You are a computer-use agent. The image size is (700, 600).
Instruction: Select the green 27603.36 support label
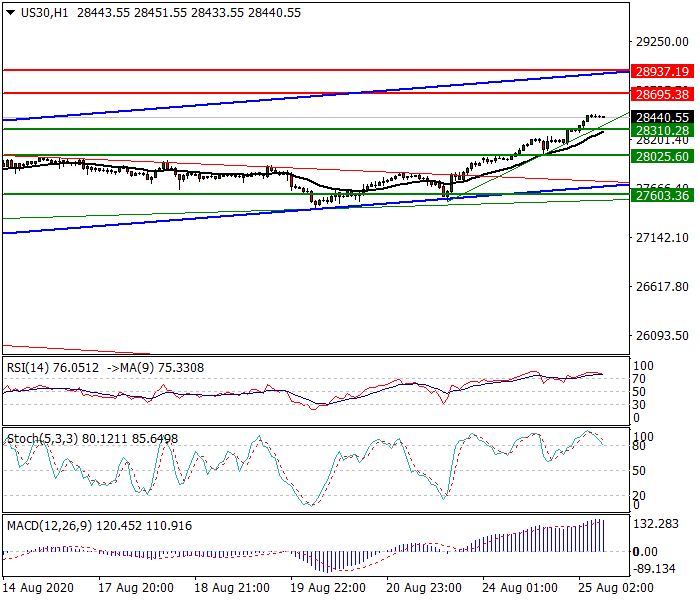point(662,195)
